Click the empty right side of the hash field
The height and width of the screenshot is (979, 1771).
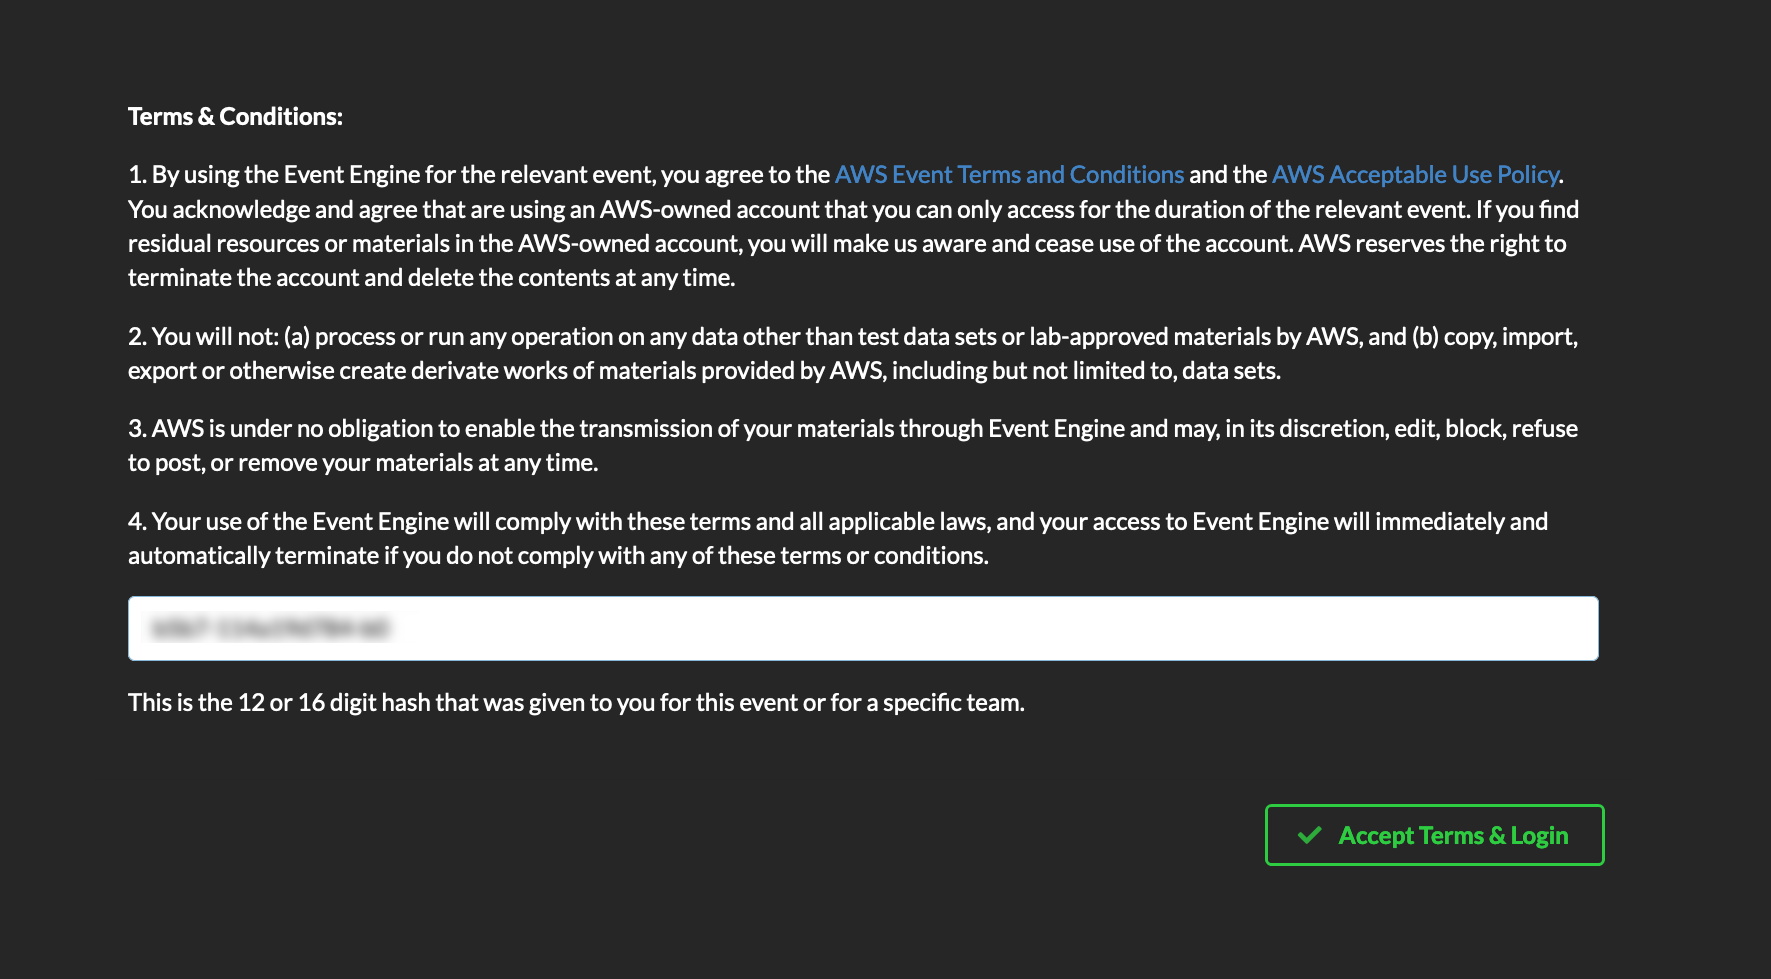coord(1000,628)
